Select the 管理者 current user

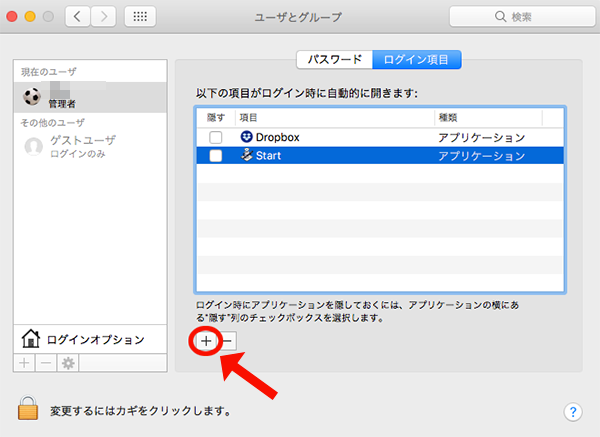click(x=90, y=97)
